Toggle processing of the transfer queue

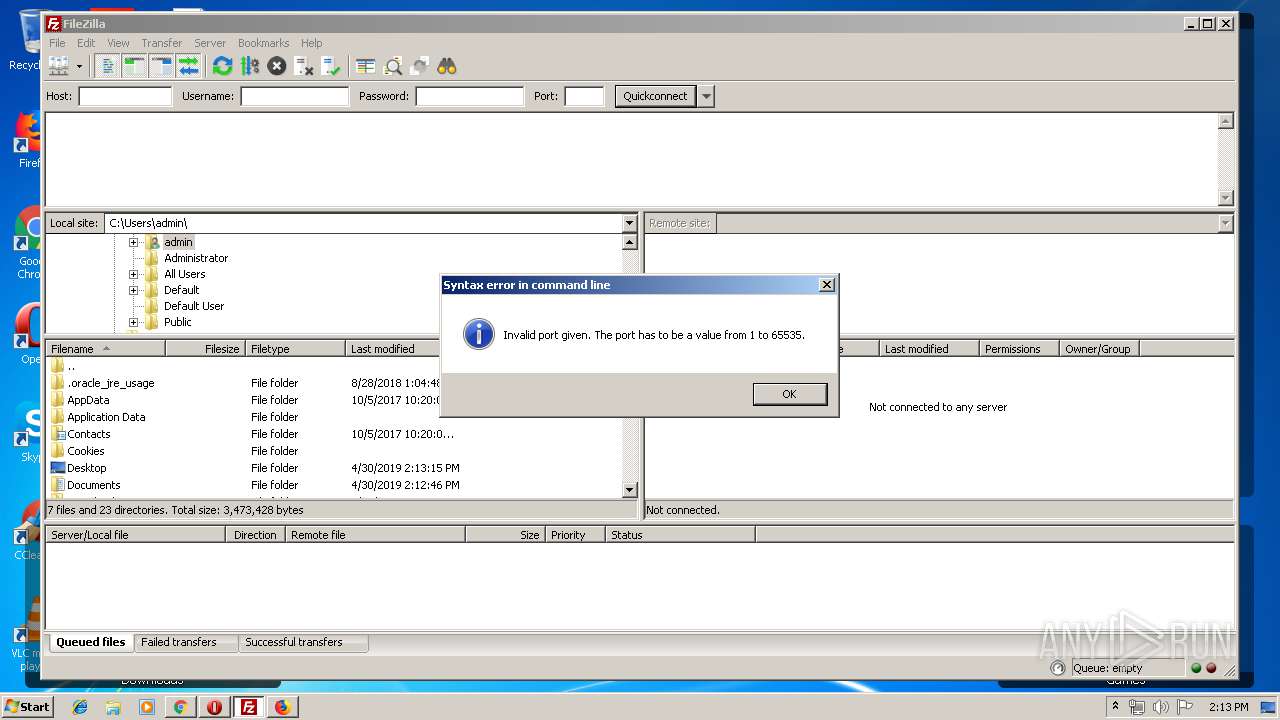[250, 66]
